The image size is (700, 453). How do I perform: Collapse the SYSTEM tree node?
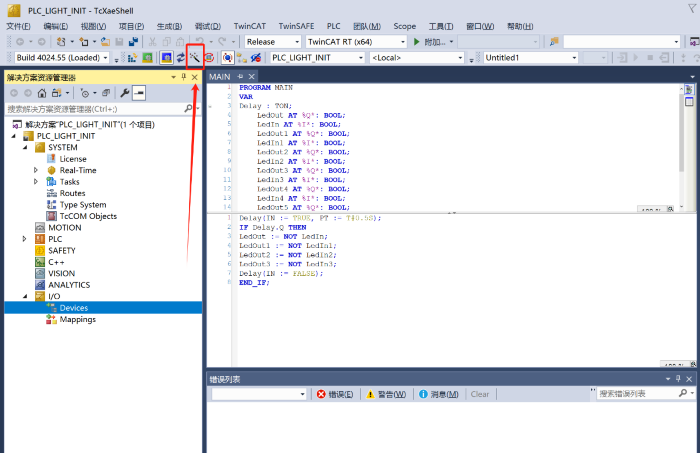coord(25,147)
